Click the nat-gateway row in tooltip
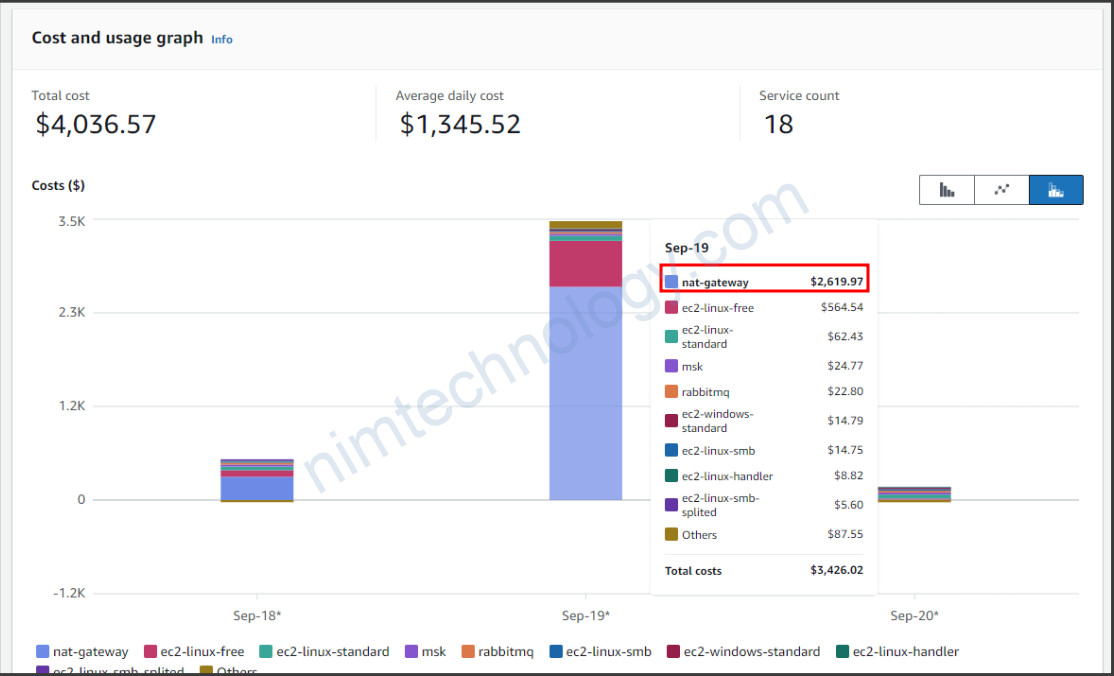1114x676 pixels. point(765,282)
